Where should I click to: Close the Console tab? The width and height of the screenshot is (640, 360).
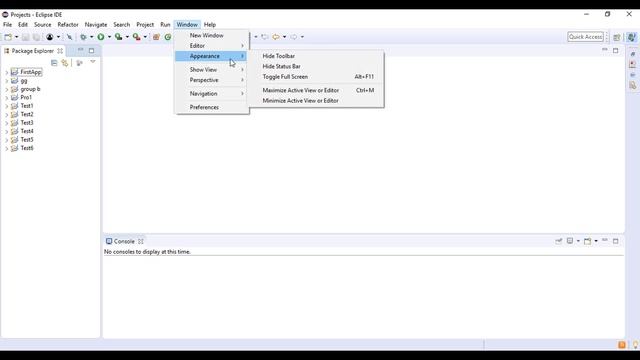click(x=140, y=241)
